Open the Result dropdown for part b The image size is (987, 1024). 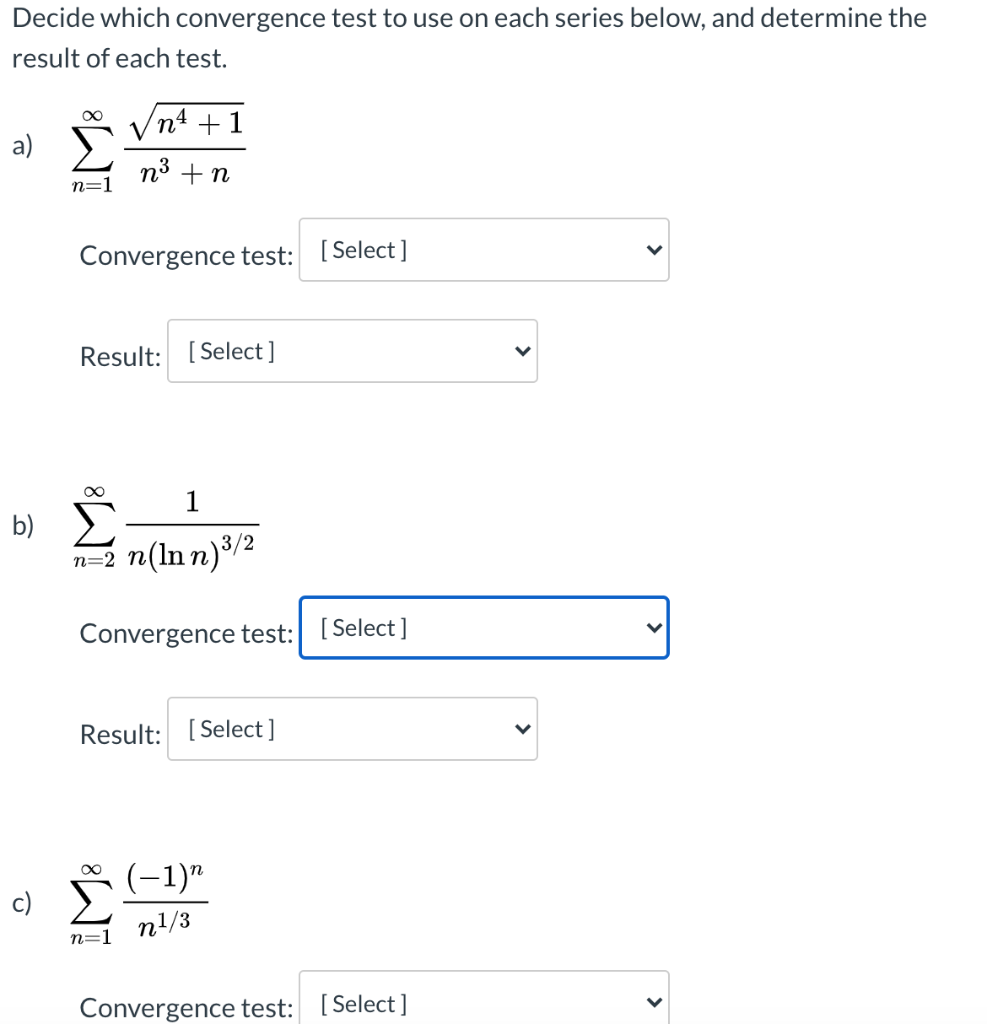point(352,729)
